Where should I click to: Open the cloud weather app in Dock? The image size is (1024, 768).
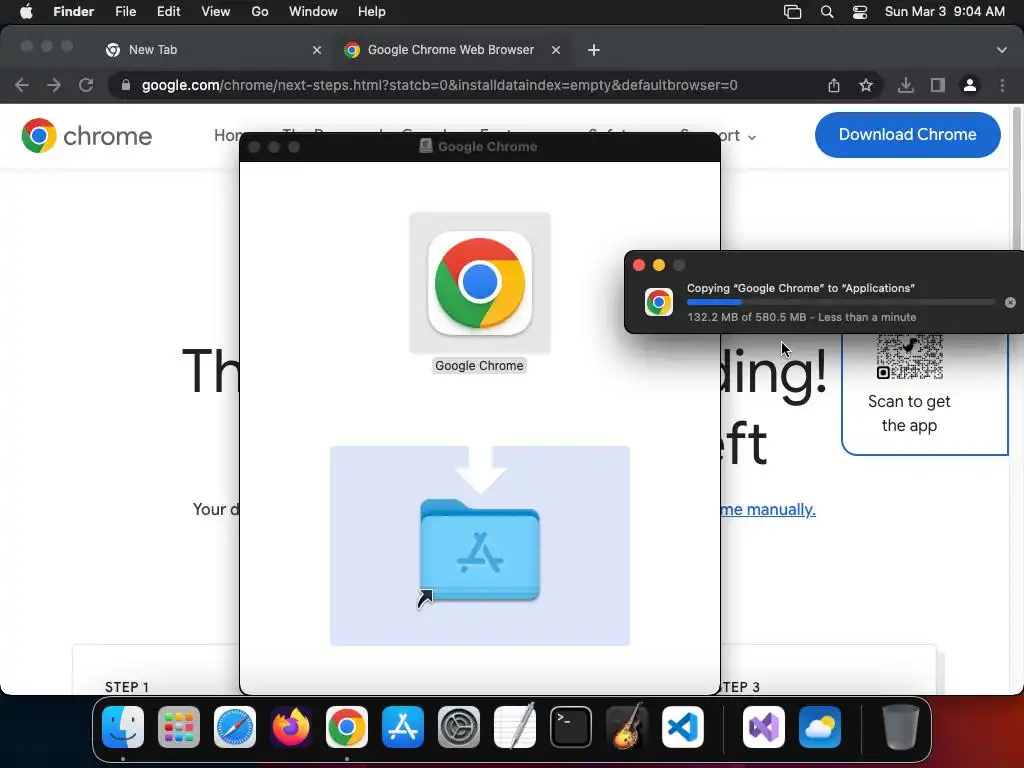click(820, 727)
